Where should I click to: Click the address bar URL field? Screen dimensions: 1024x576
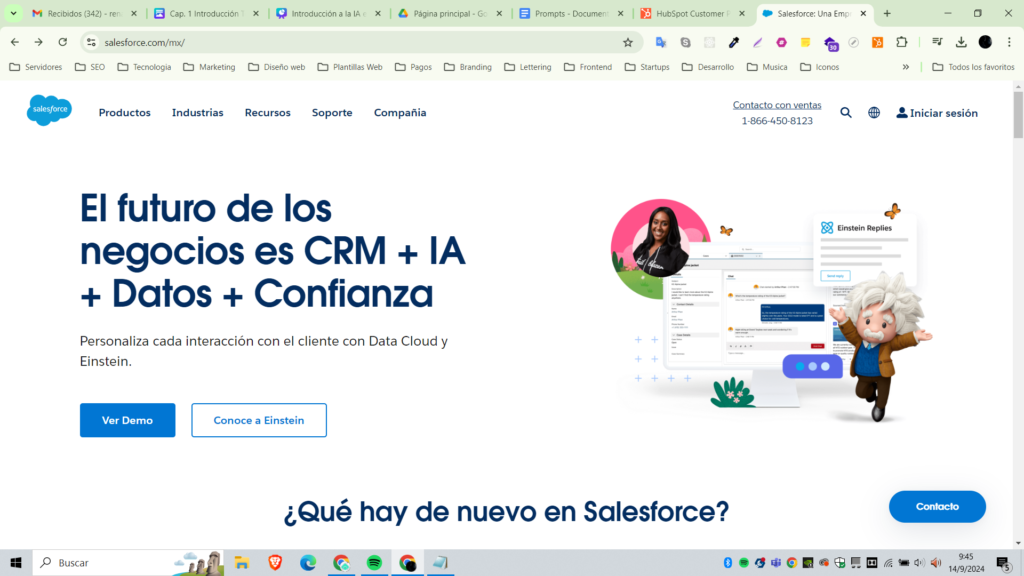pyautogui.click(x=350, y=42)
